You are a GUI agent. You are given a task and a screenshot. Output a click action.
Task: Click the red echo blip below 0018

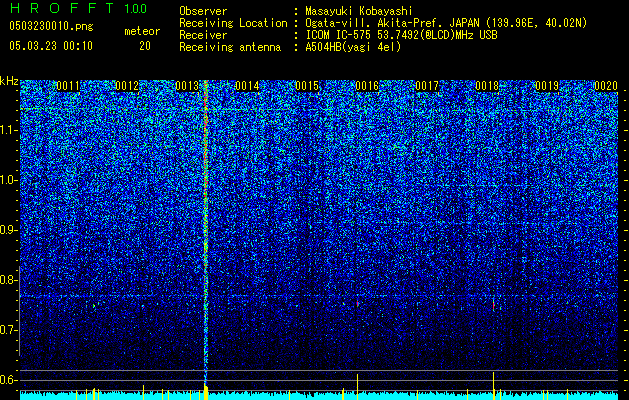click(x=493, y=305)
